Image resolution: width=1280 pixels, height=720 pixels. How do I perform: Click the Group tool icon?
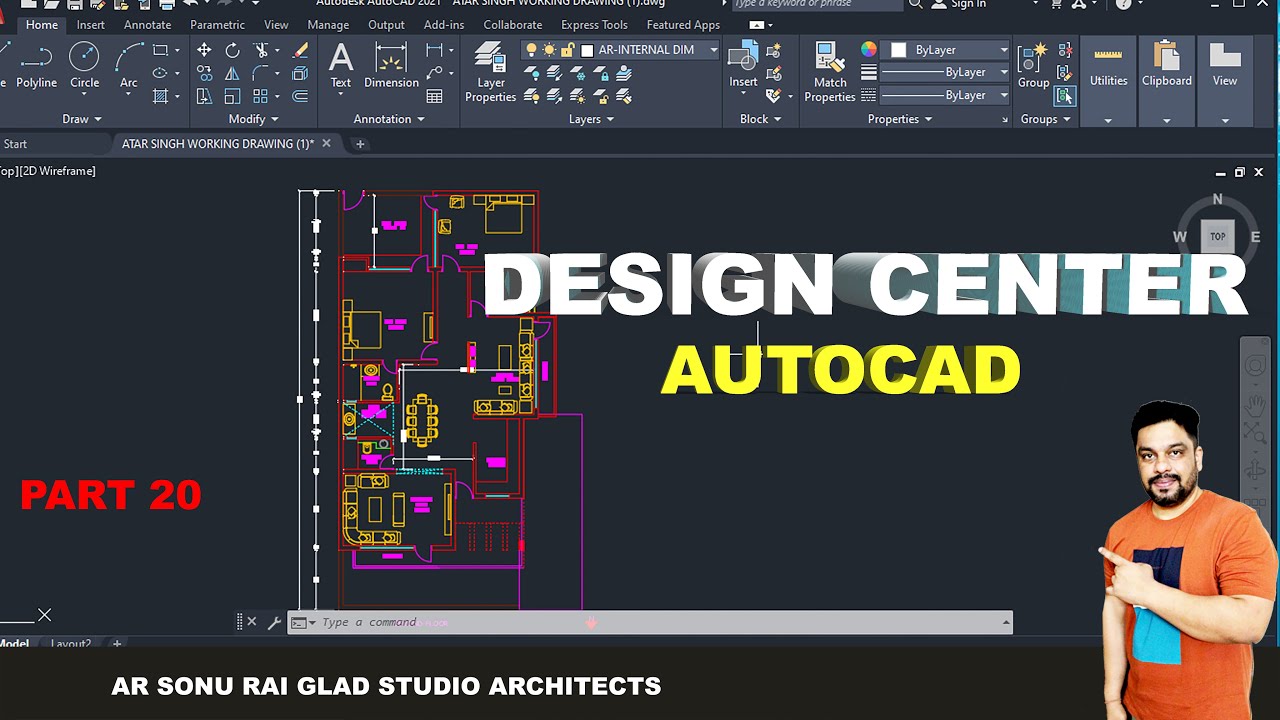[1033, 66]
